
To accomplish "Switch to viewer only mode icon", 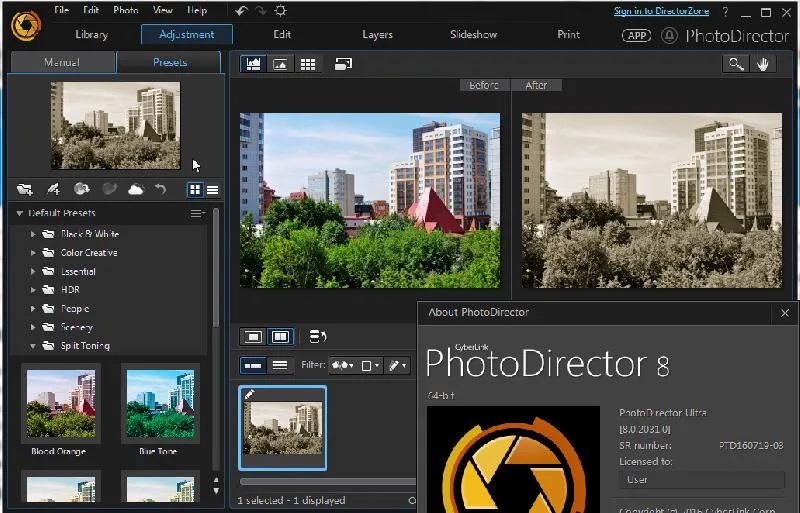I will (280, 64).
